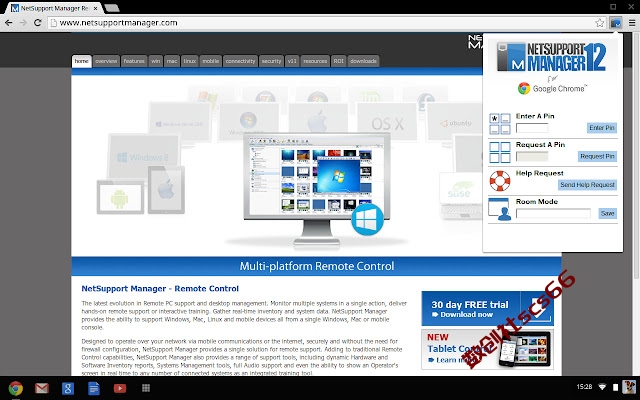Click the Room Mode Save button

pyautogui.click(x=607, y=213)
